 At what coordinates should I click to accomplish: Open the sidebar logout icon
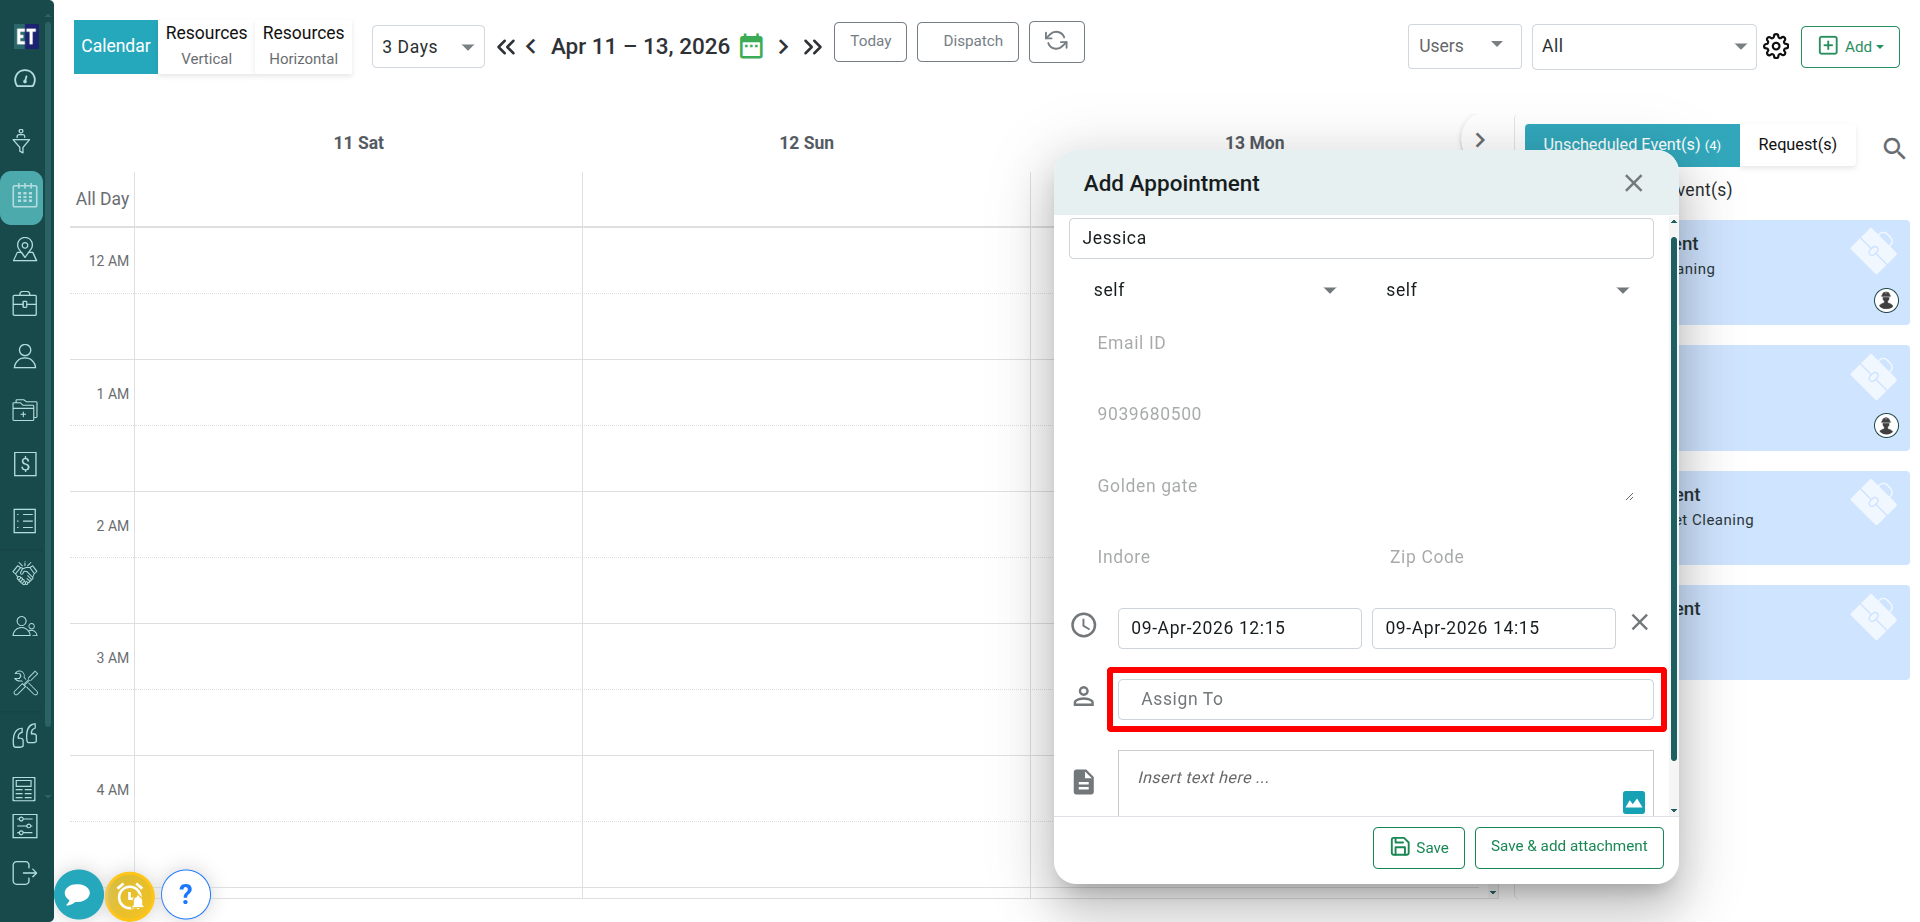pos(24,873)
